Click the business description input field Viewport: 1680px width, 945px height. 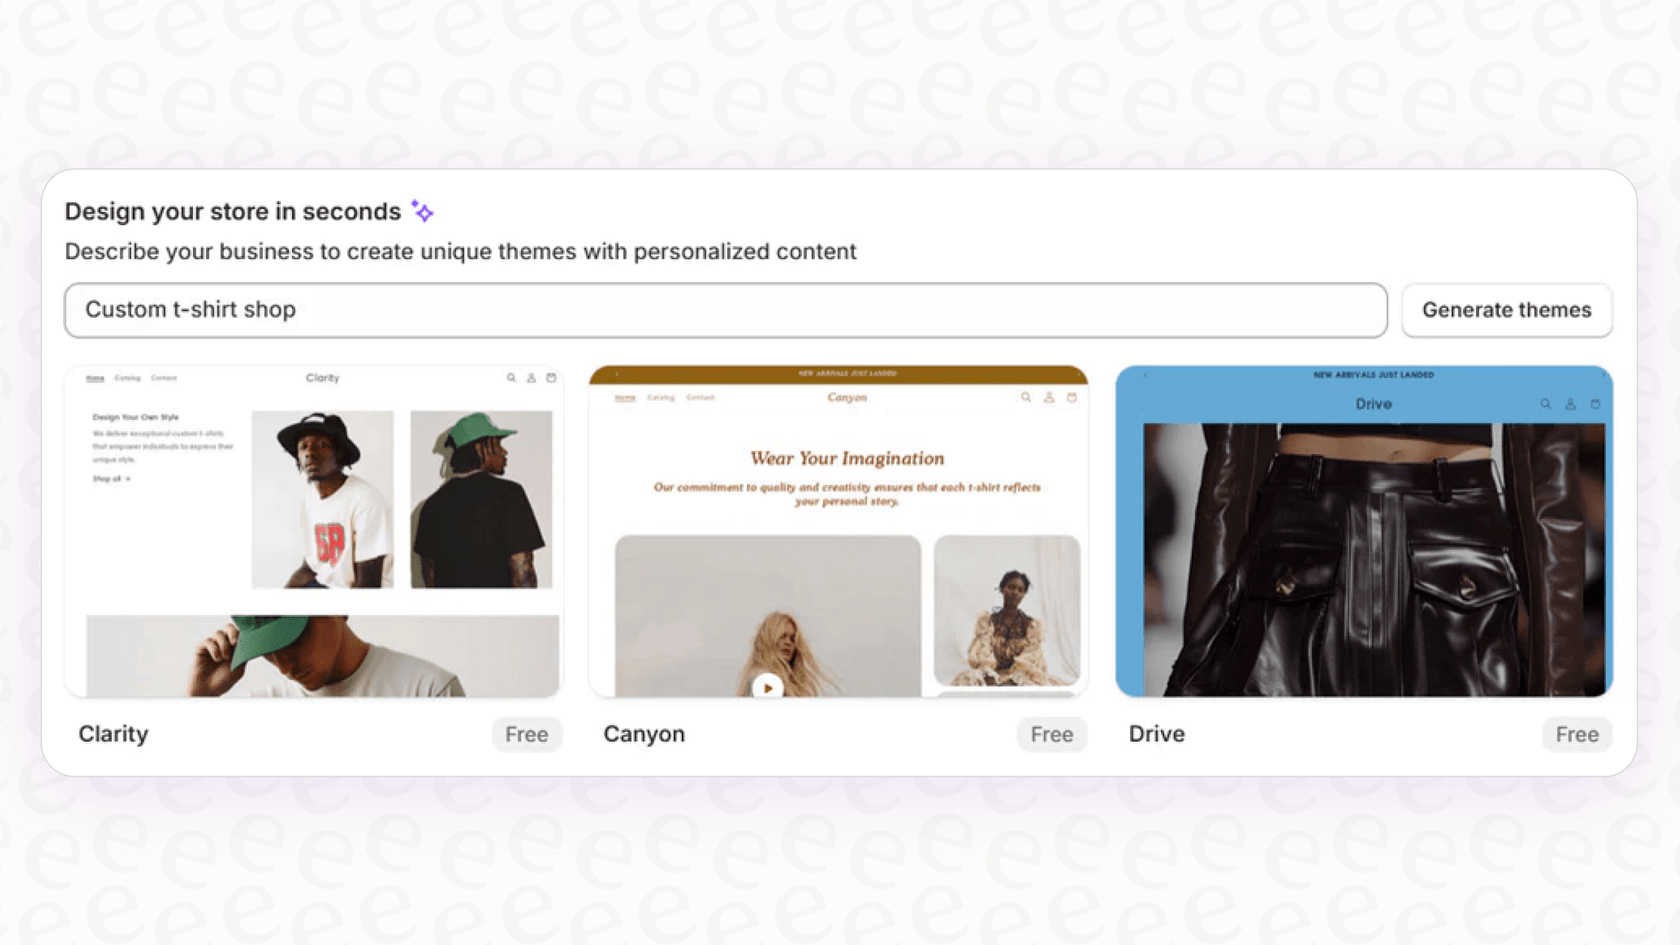coord(725,310)
